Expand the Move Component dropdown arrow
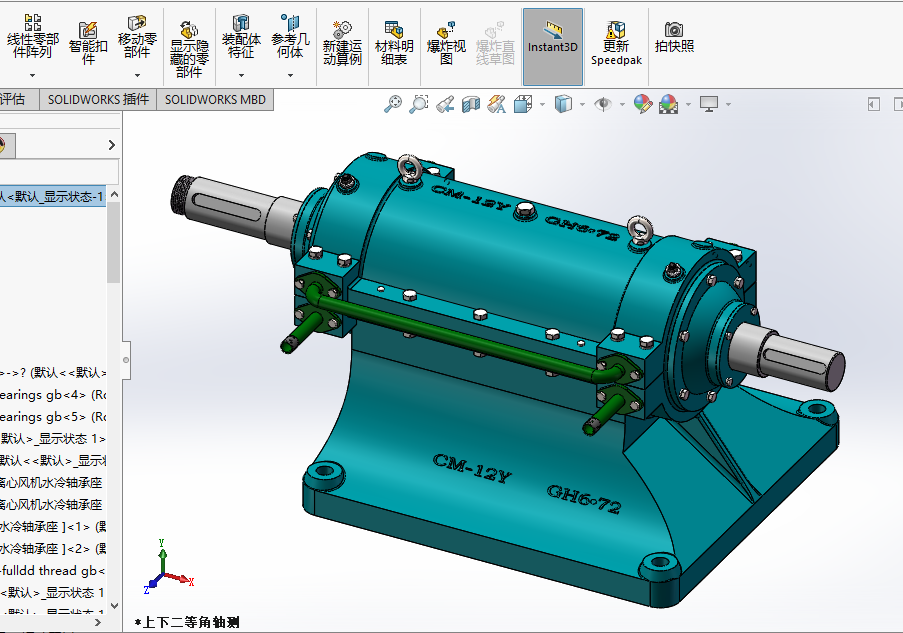Viewport: 903px width, 633px height. tap(137, 75)
